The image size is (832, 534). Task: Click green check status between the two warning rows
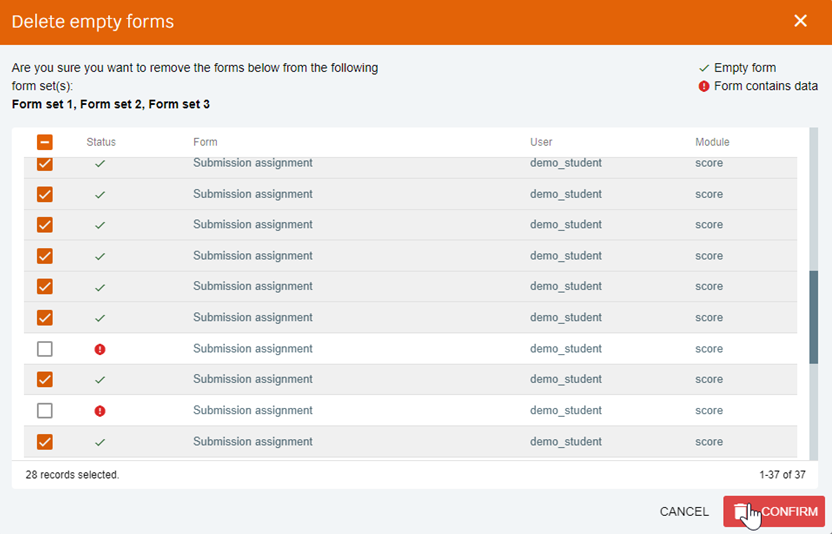(x=100, y=380)
